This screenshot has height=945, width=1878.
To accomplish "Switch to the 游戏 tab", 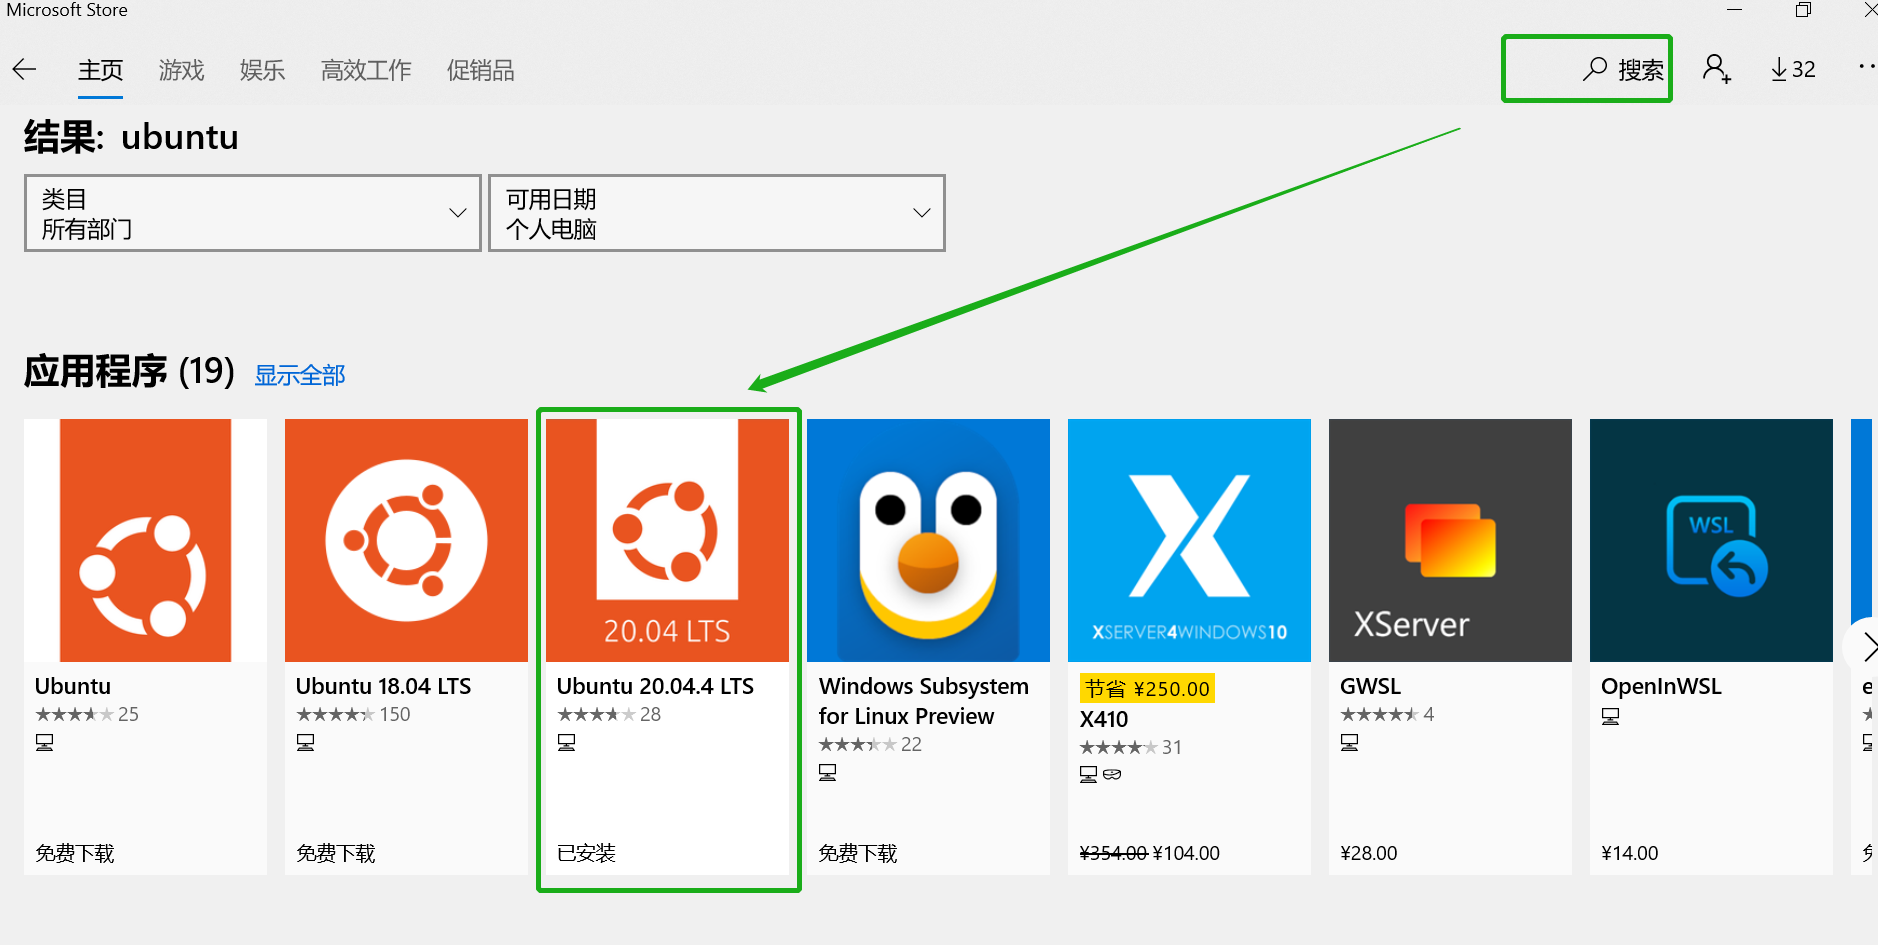I will coord(181,70).
